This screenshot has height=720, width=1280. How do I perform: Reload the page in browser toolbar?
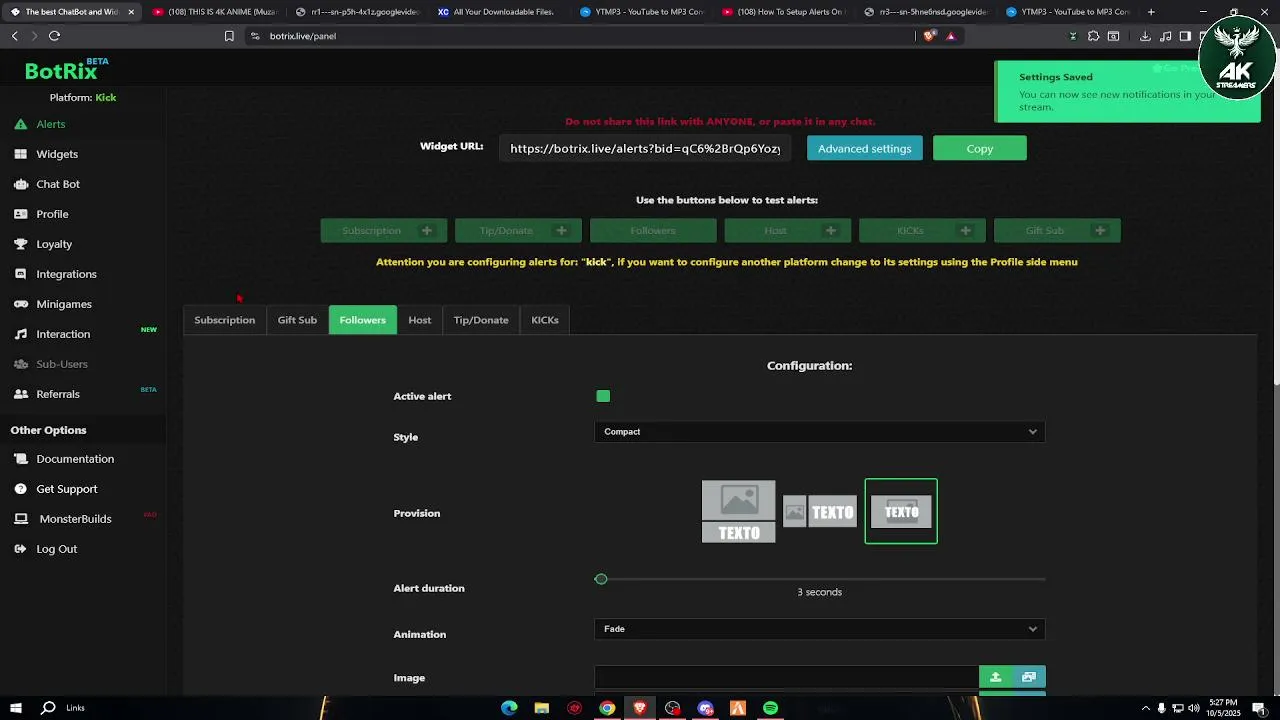click(x=54, y=36)
